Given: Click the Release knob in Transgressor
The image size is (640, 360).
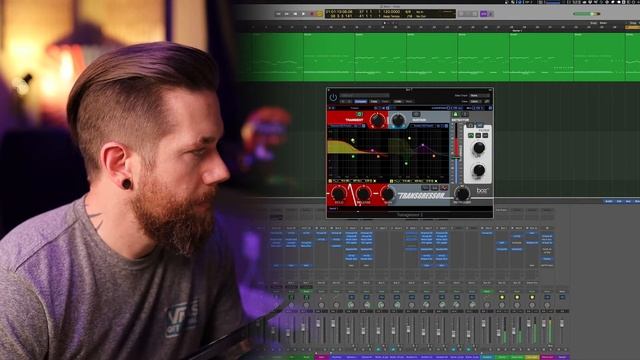Looking at the screenshot, I should (363, 193).
